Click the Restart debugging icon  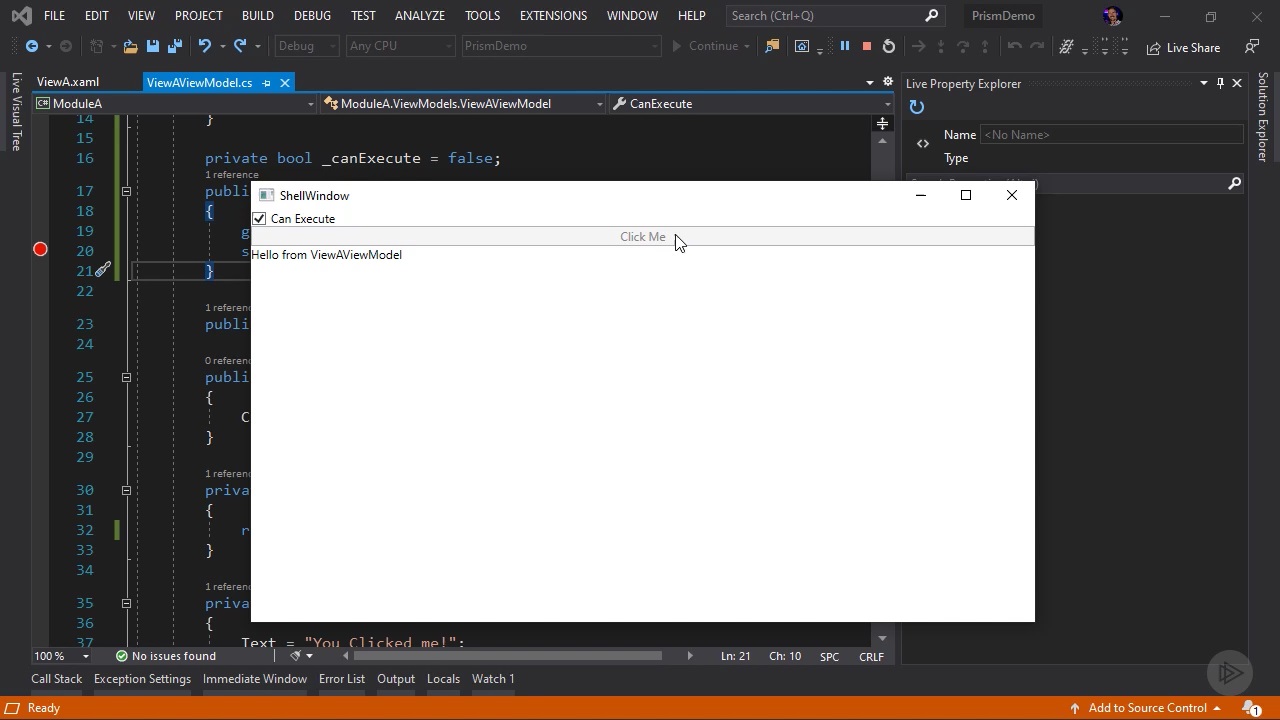889,46
